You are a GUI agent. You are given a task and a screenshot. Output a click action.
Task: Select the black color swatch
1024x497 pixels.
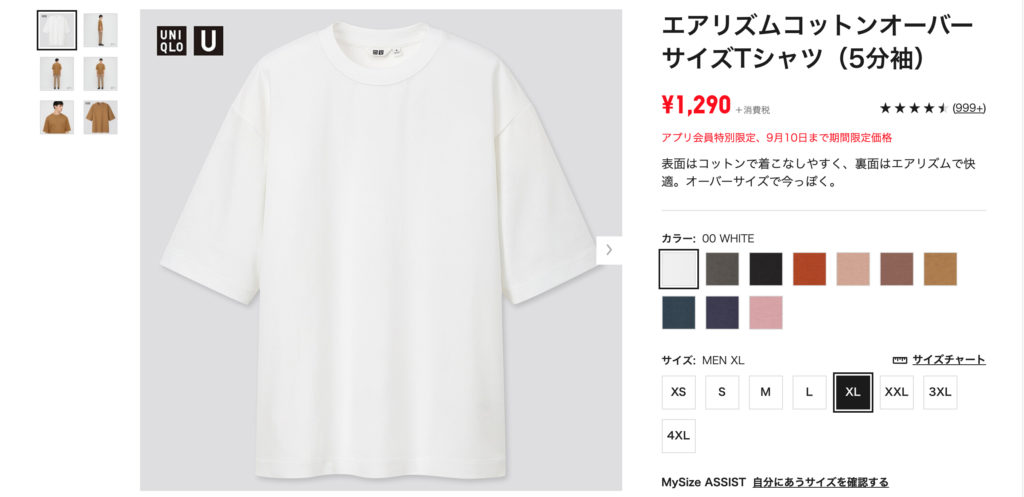pos(765,269)
